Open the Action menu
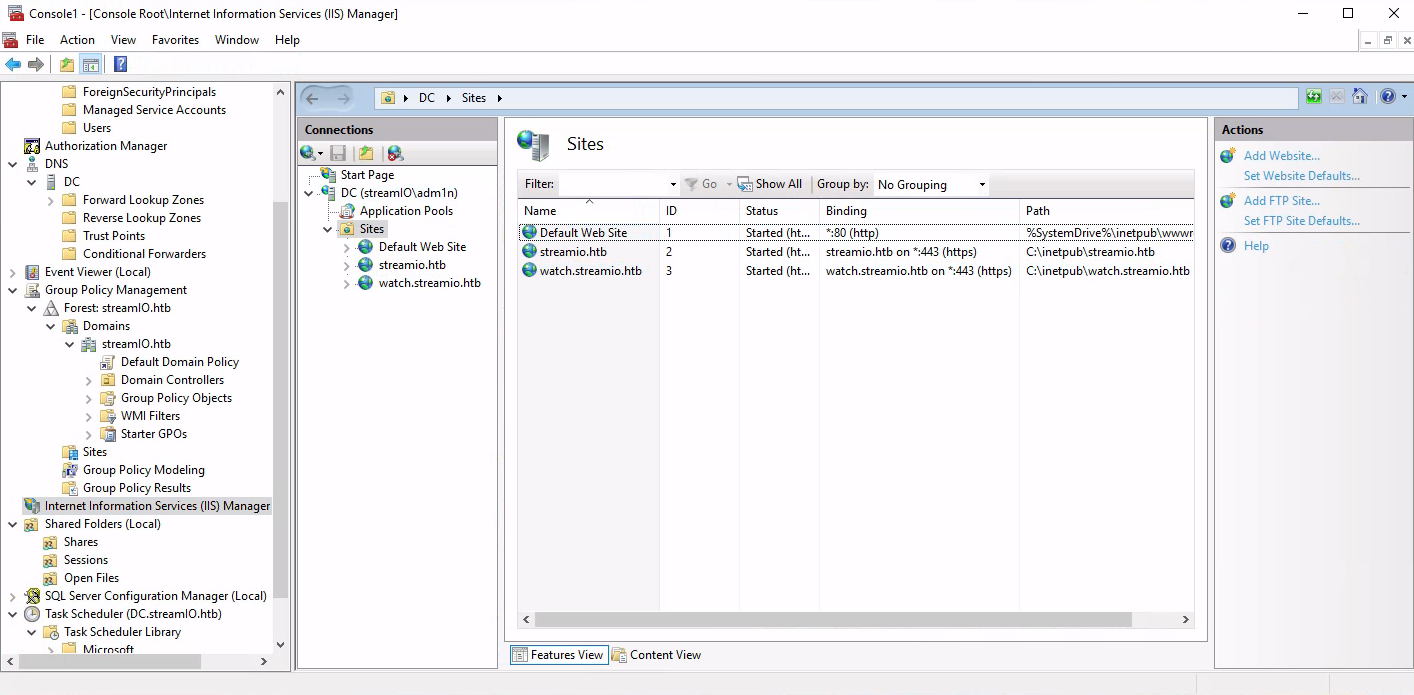Image resolution: width=1414 pixels, height=695 pixels. (77, 40)
